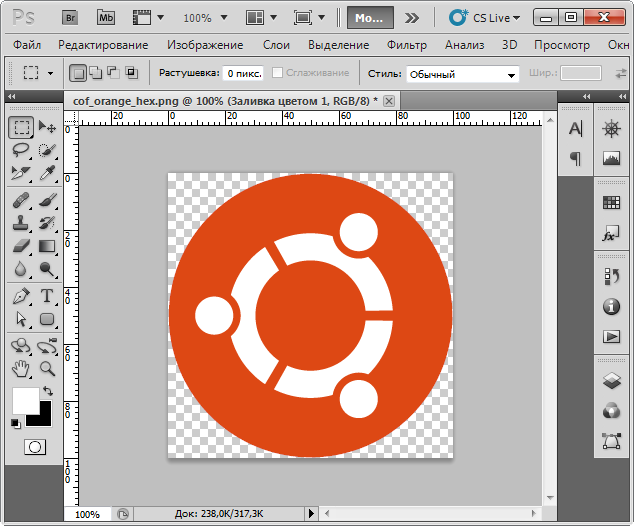
Task: Select the Eyedropper tool
Action: tap(47, 173)
